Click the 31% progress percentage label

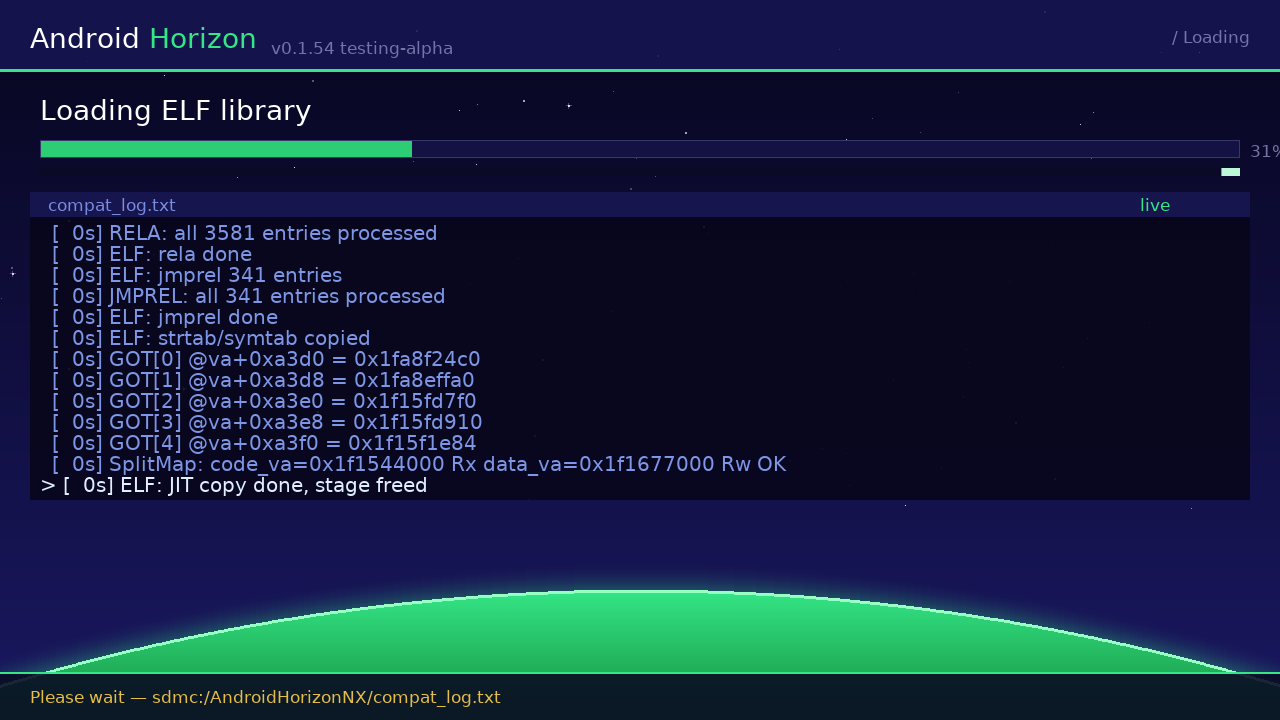(x=1265, y=151)
